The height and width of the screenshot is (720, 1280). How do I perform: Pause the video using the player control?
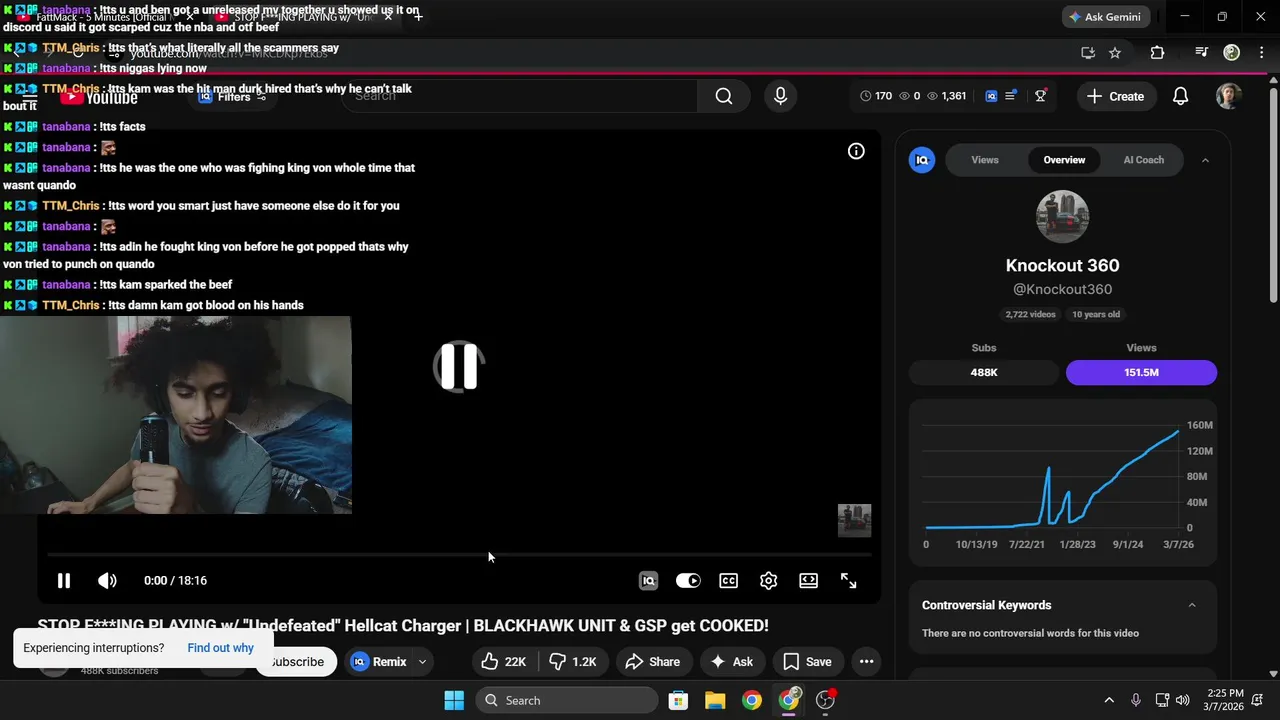point(63,580)
